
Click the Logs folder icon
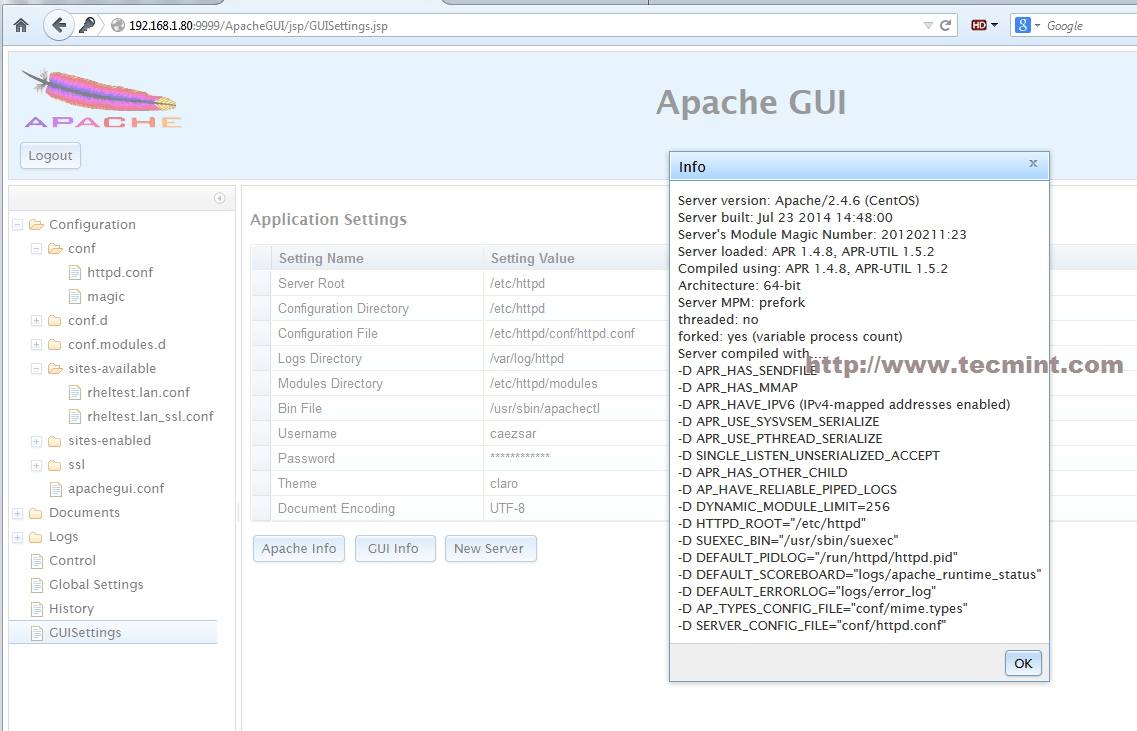[36, 537]
